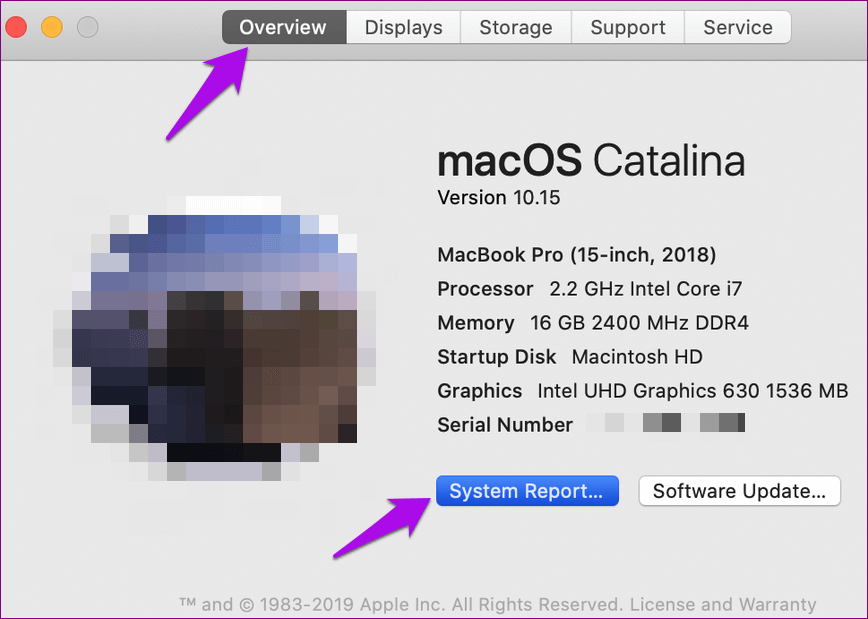Click the Software Update button
This screenshot has height=619, width=868.
click(739, 491)
